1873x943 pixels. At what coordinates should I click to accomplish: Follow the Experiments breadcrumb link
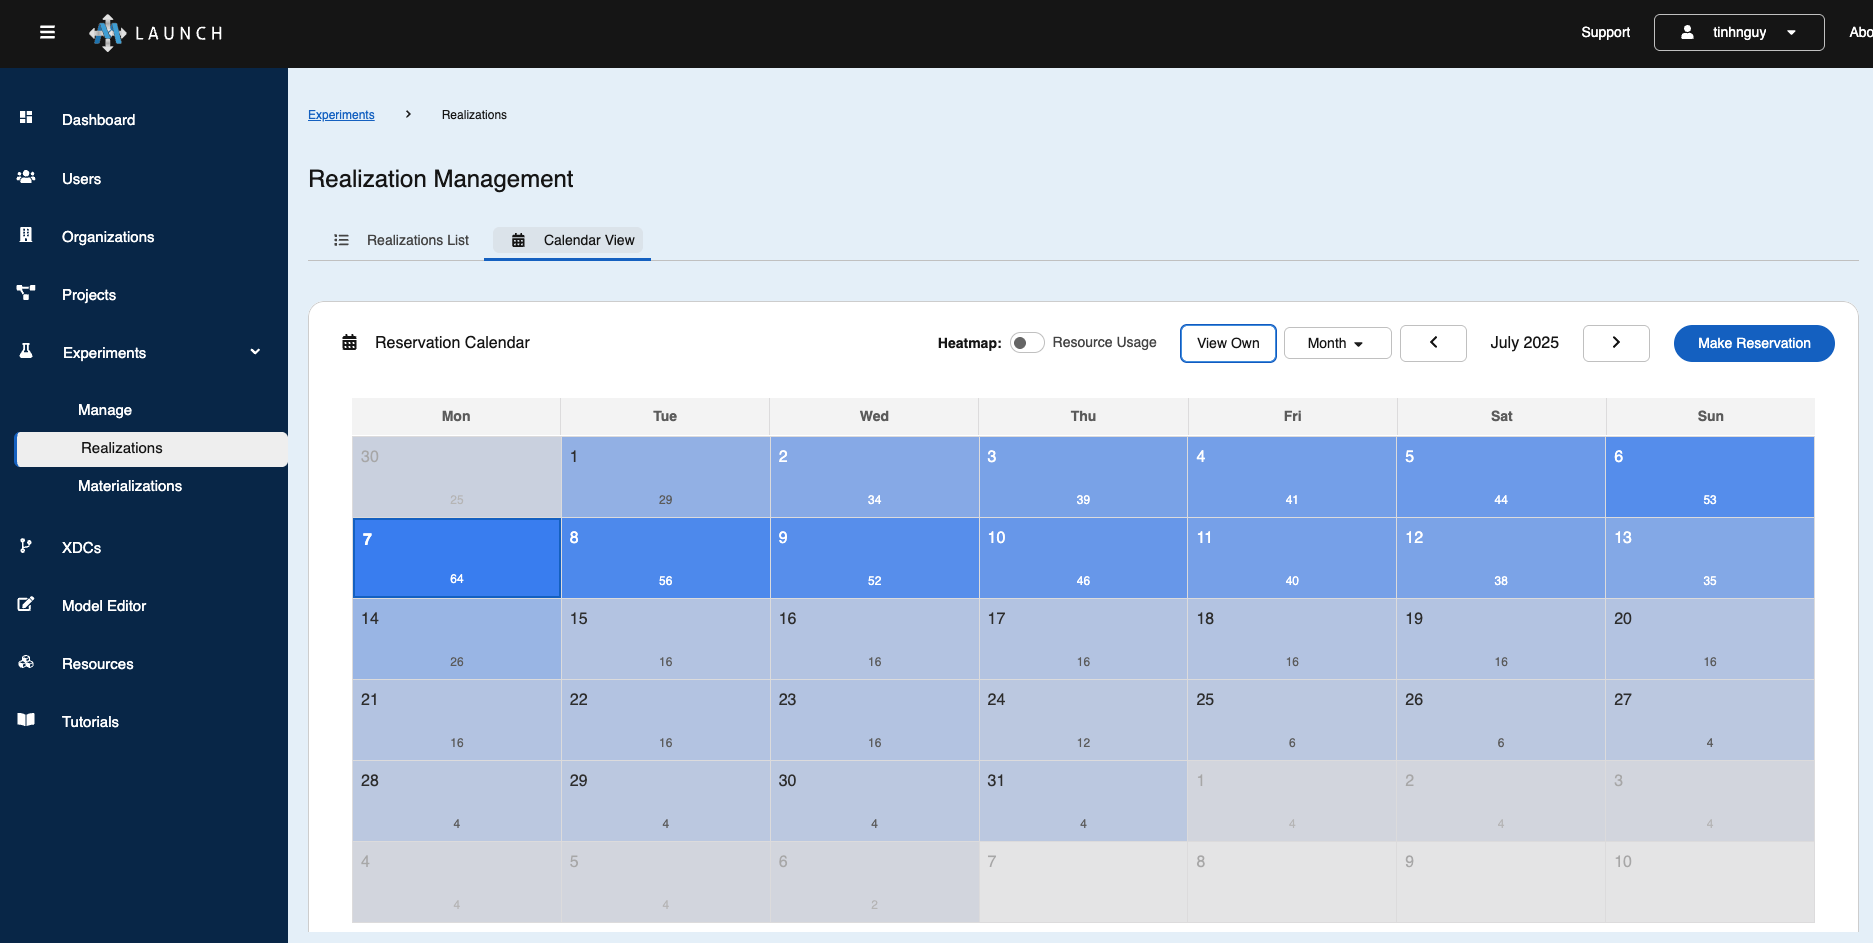coord(341,115)
